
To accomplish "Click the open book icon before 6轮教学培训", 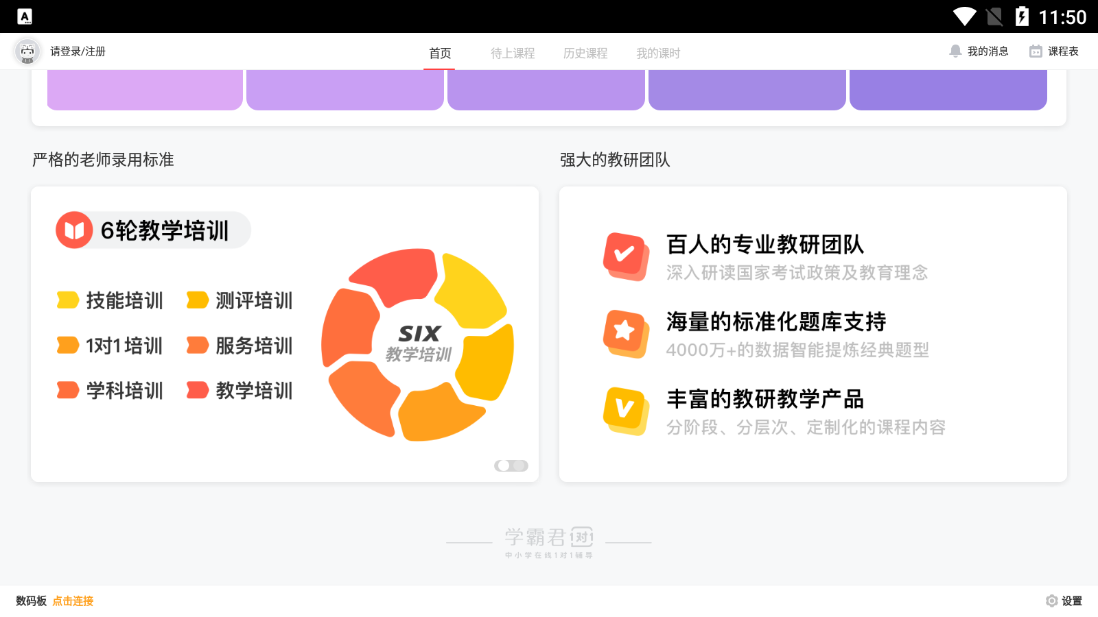I will coord(73,229).
